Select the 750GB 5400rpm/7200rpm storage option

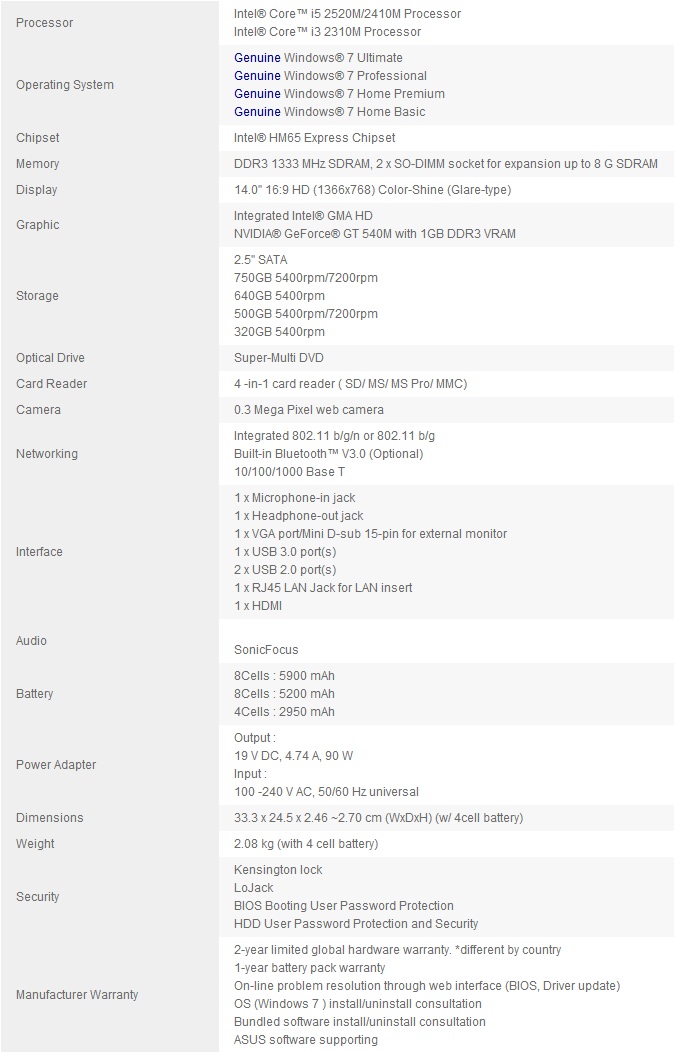[x=306, y=278]
